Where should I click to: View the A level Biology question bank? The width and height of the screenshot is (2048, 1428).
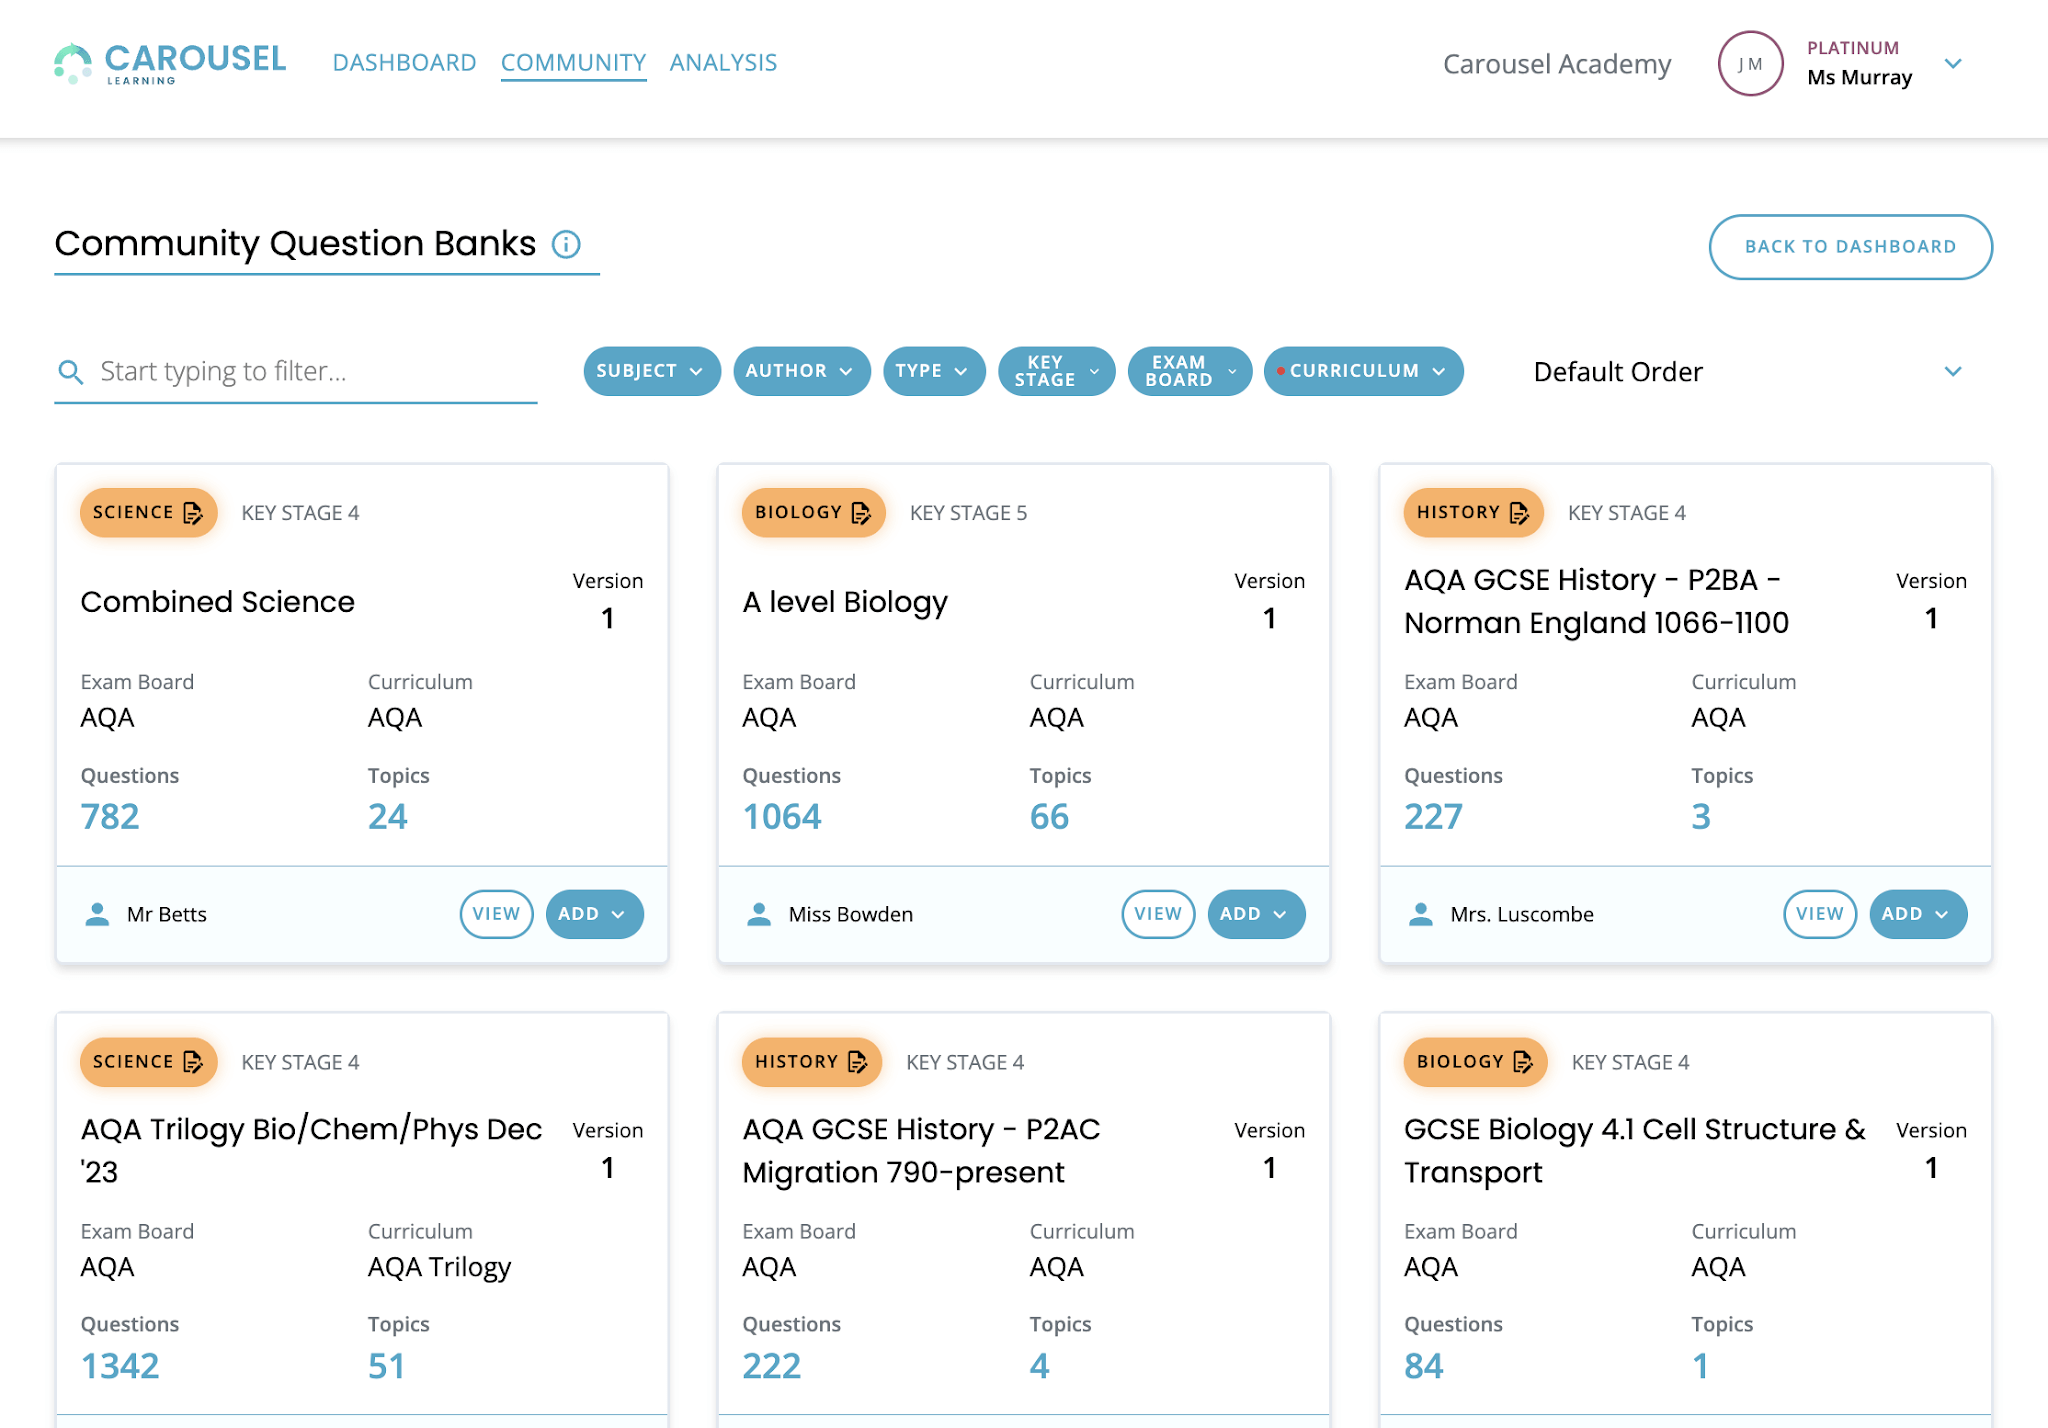point(1157,914)
